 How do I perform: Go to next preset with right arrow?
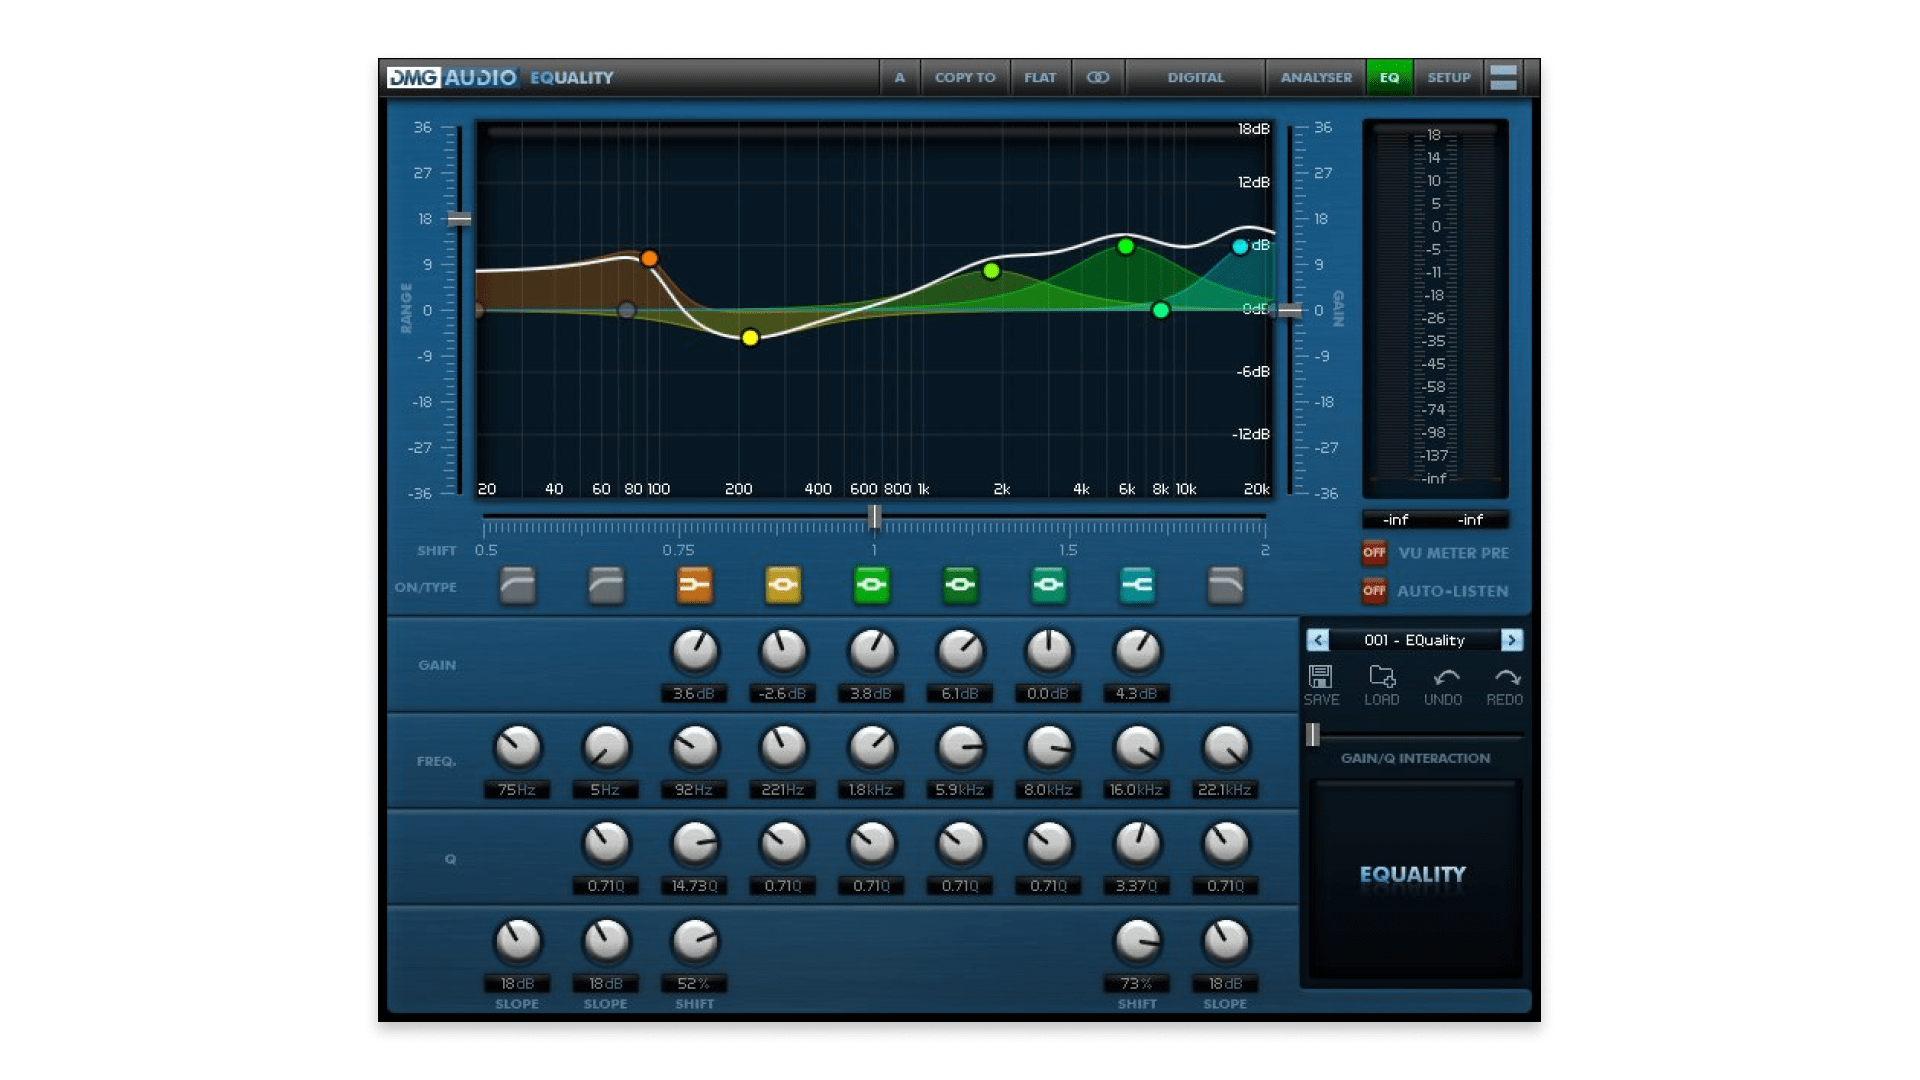[1512, 640]
